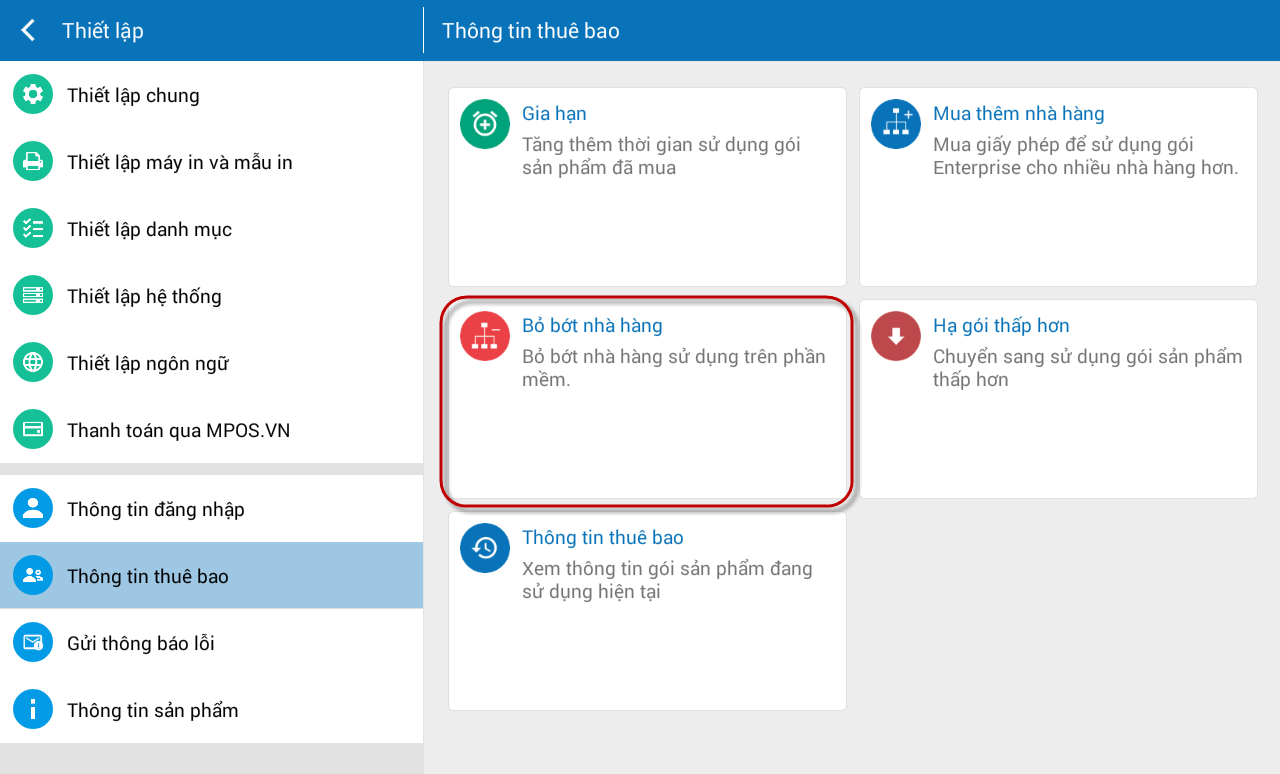Click the Thiết lập chung gear icon
Viewport: 1280px width, 774px height.
tap(33, 95)
